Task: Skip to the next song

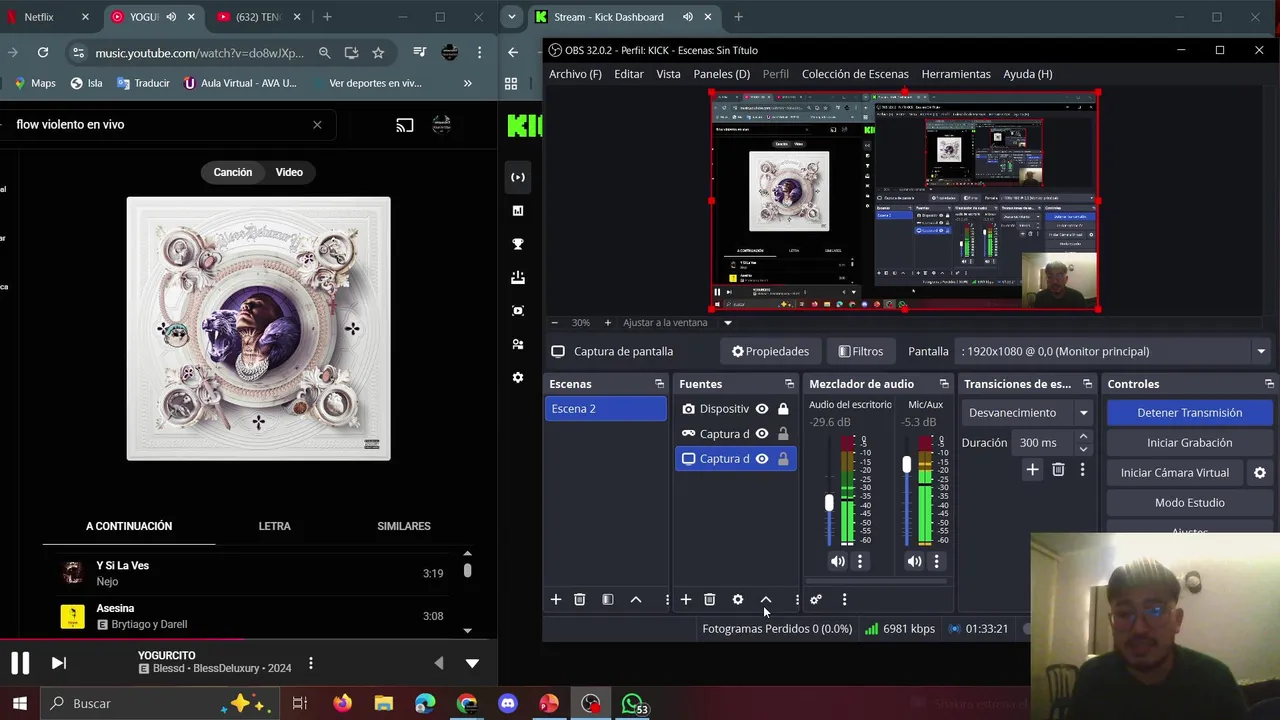Action: click(59, 663)
